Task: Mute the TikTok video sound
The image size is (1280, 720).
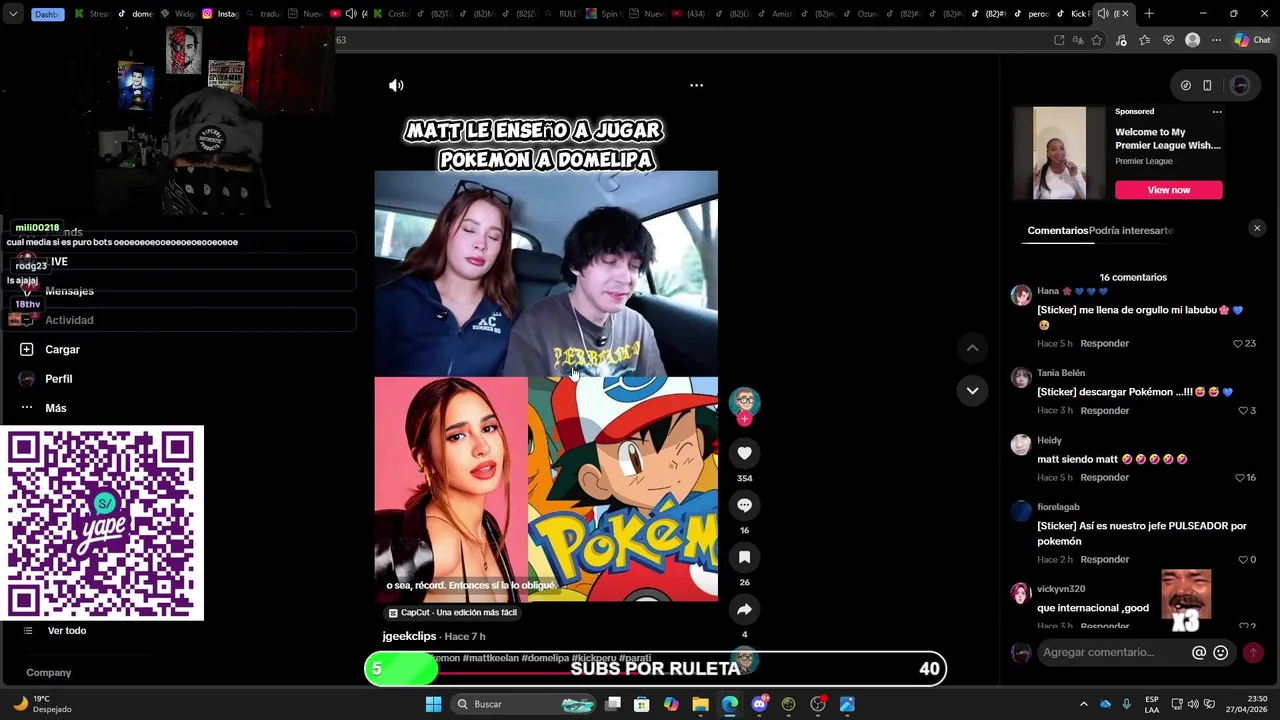Action: [x=396, y=86]
